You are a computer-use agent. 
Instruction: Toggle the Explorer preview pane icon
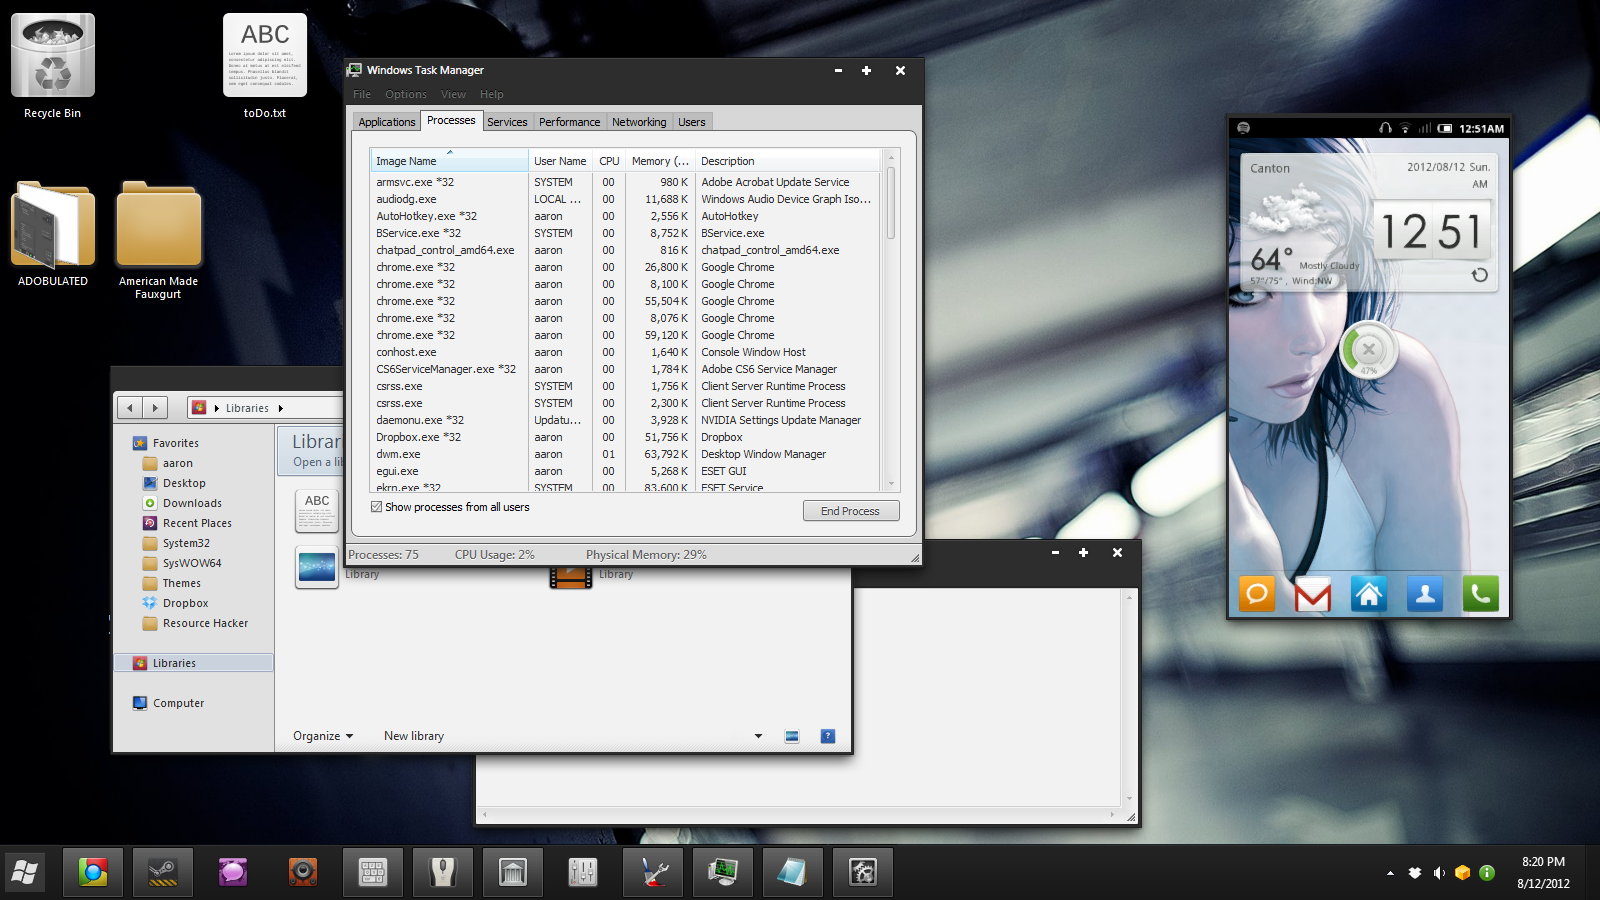coord(792,736)
